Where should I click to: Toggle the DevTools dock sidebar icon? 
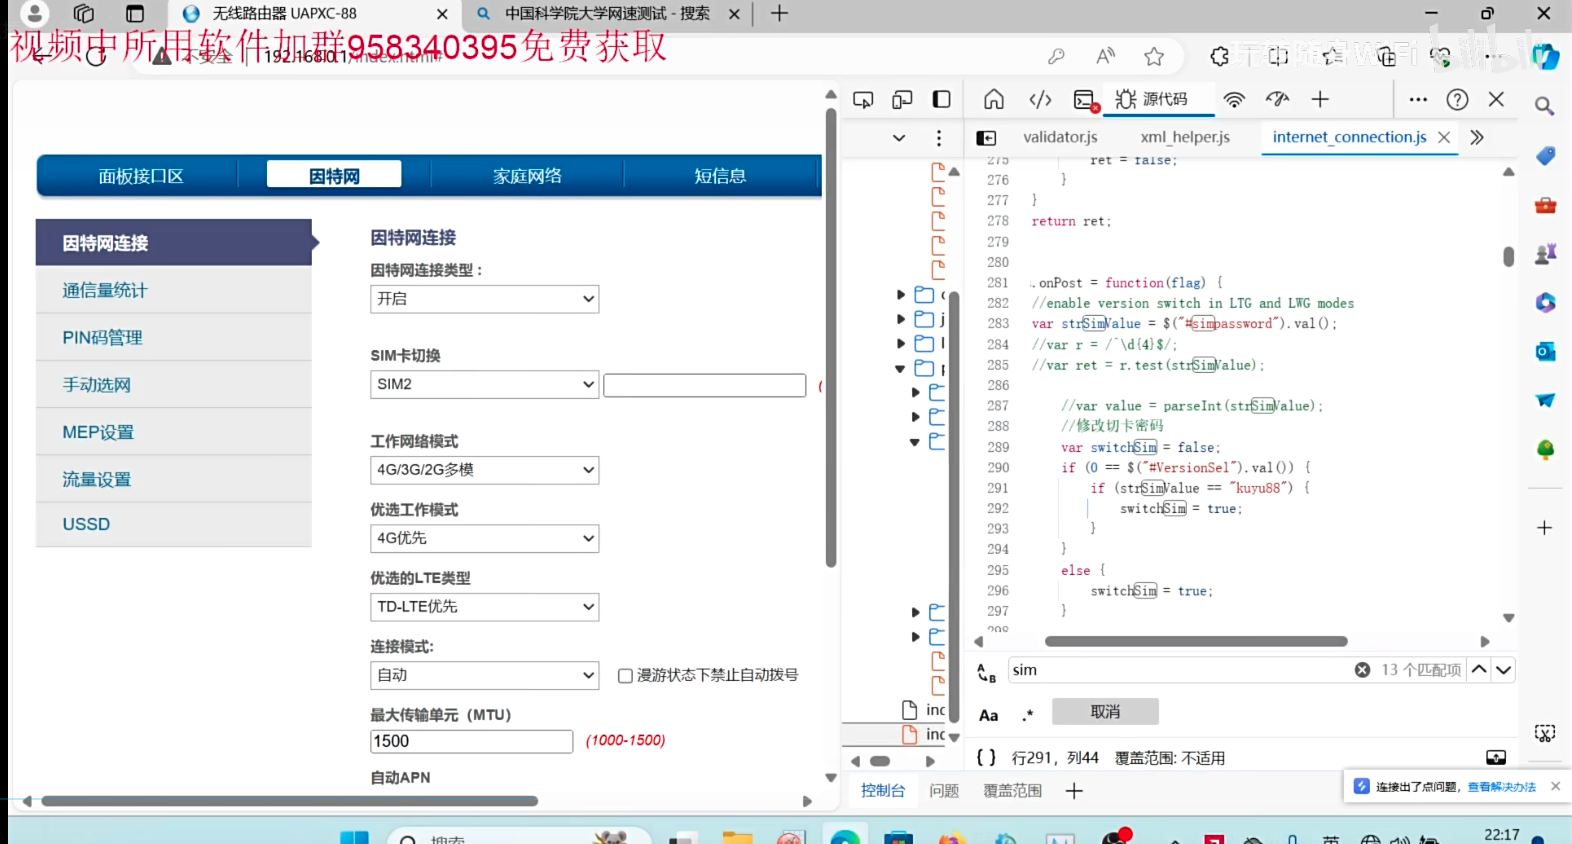[941, 99]
